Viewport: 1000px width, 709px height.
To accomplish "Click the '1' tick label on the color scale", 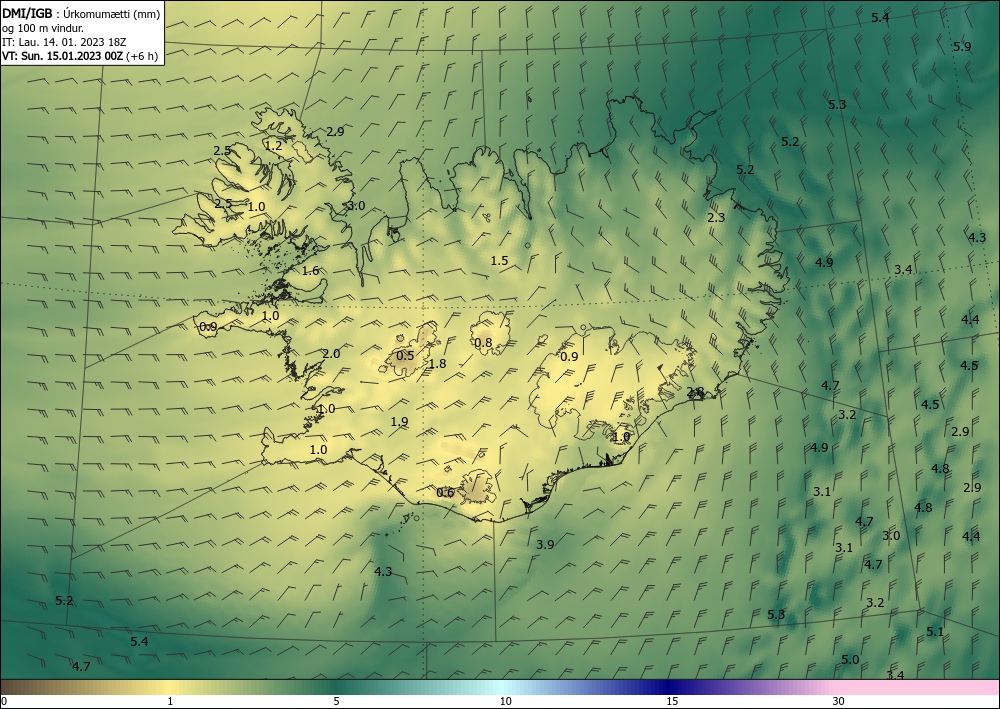I will click(x=170, y=702).
